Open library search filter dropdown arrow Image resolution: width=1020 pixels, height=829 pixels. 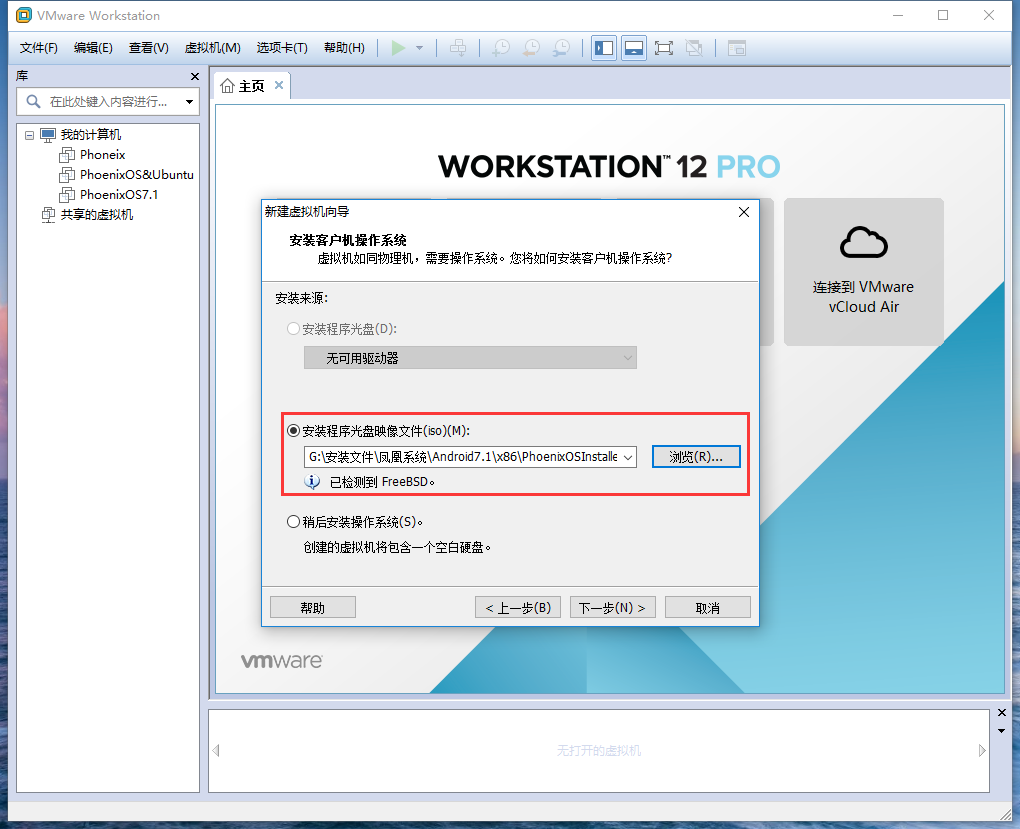click(x=189, y=102)
